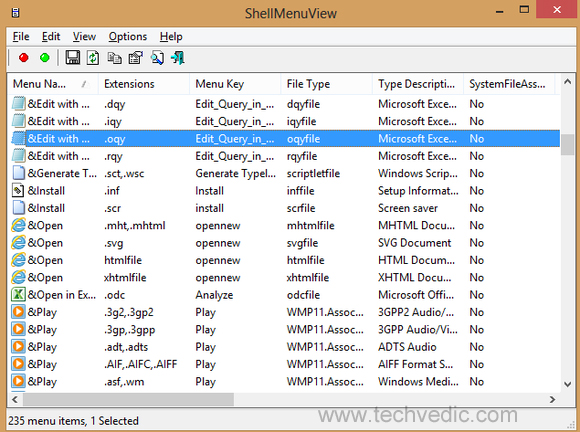Click Media Player icon of .adt row
580x432 pixels.
coord(18,347)
